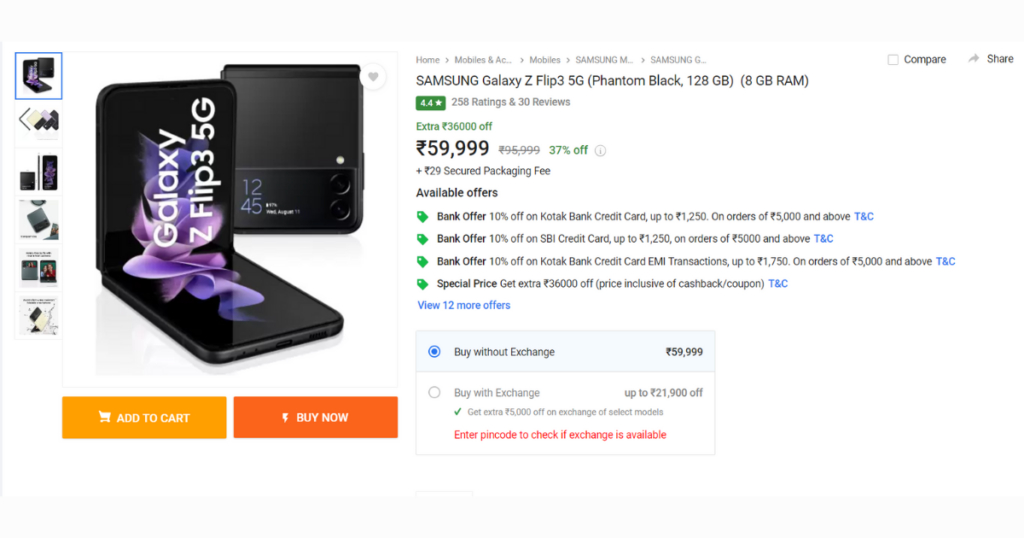Expand View 12 more offers
This screenshot has width=1024, height=538.
point(464,306)
